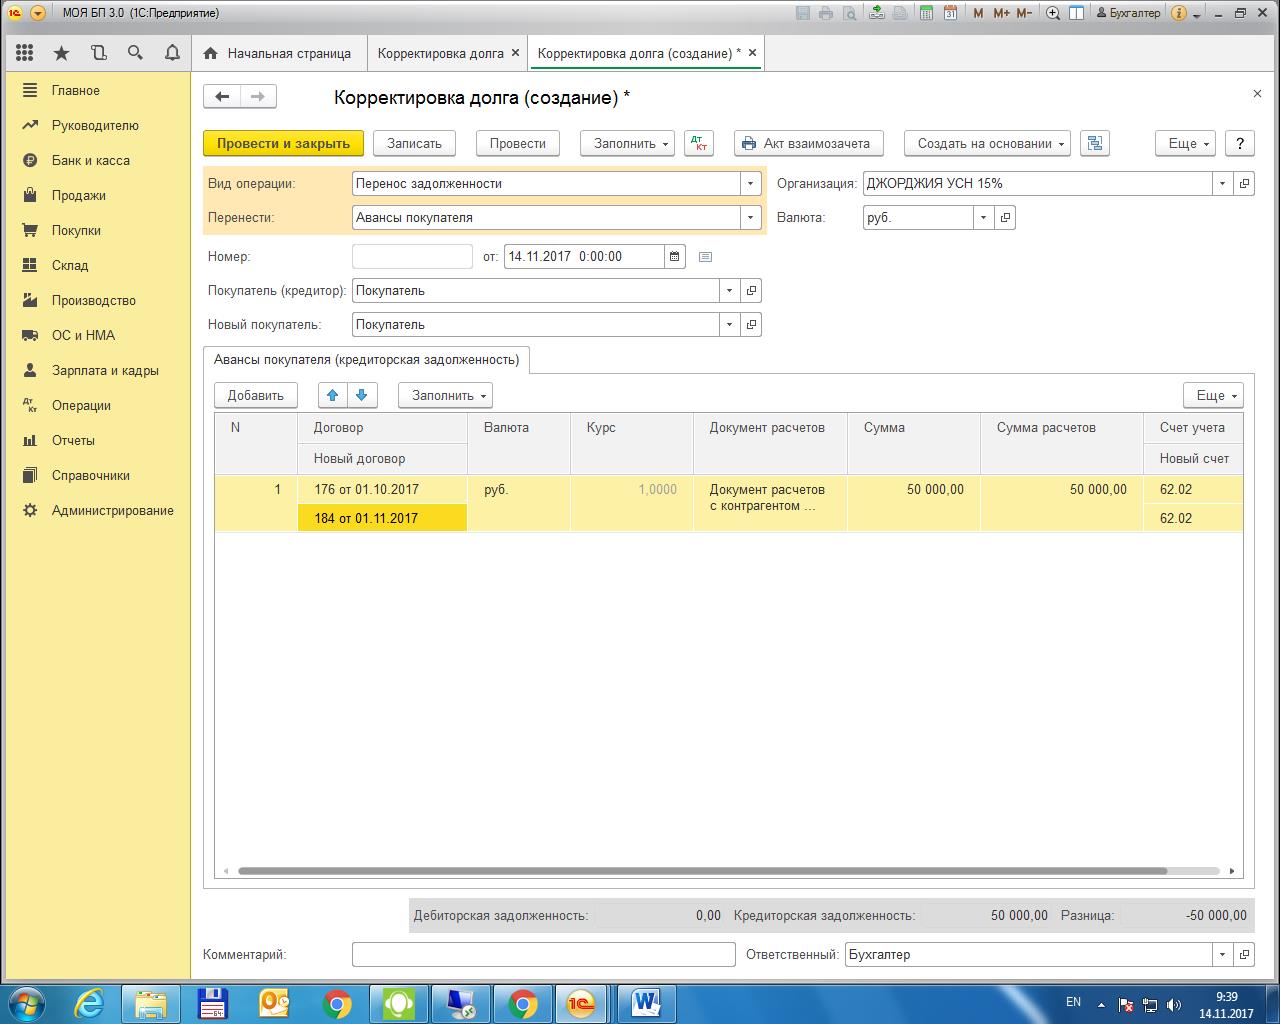Move row up with blue arrow
This screenshot has height=1024, width=1280.
pos(333,395)
